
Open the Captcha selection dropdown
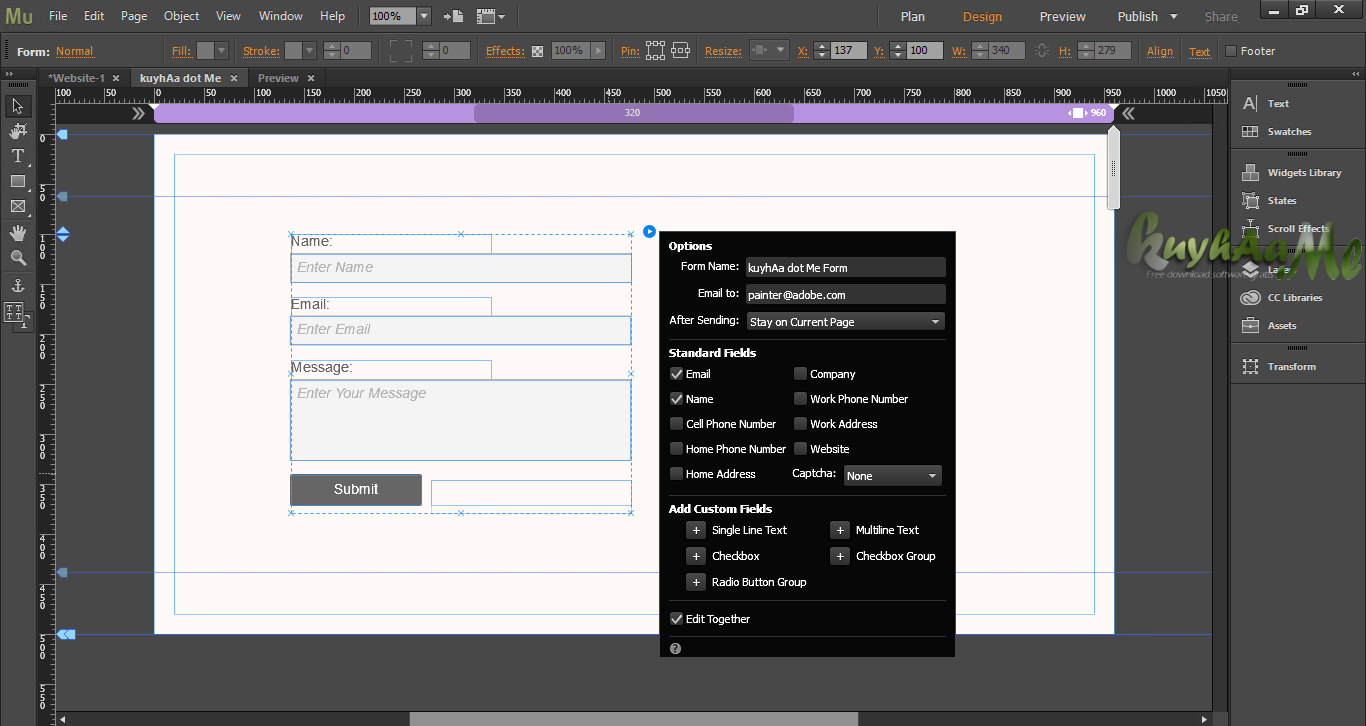click(x=892, y=475)
